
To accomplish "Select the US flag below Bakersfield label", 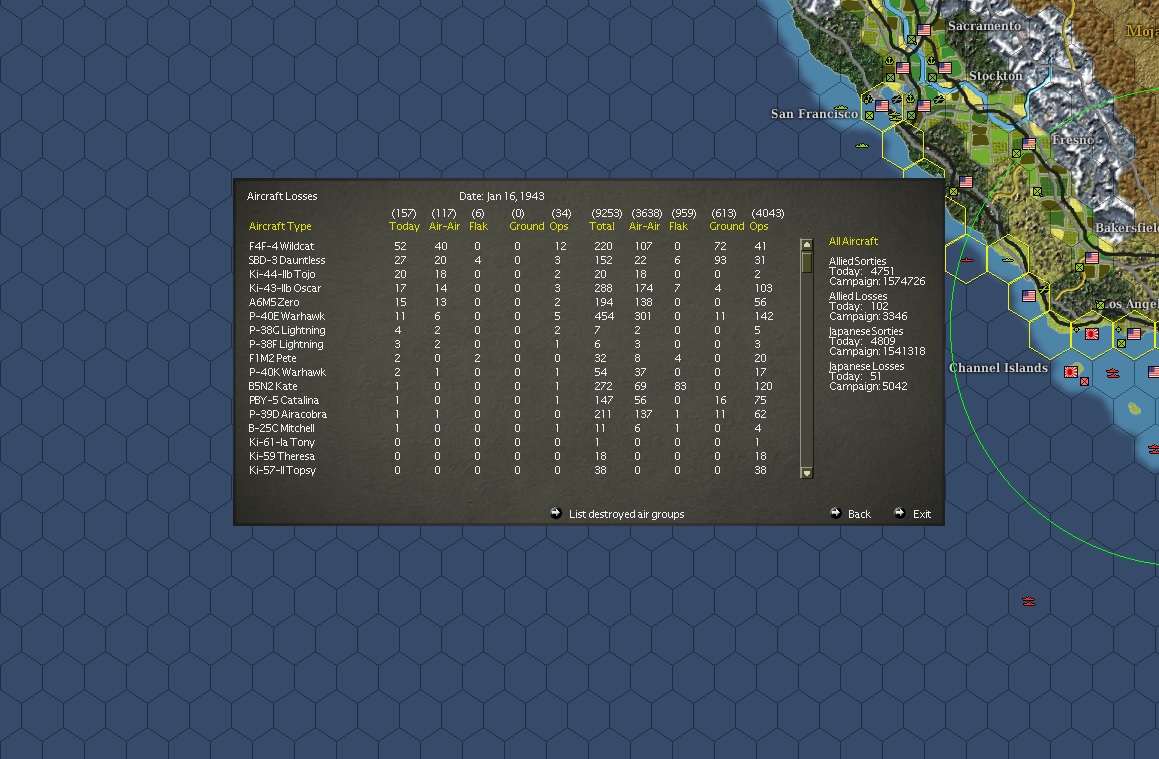I will [x=1092, y=258].
